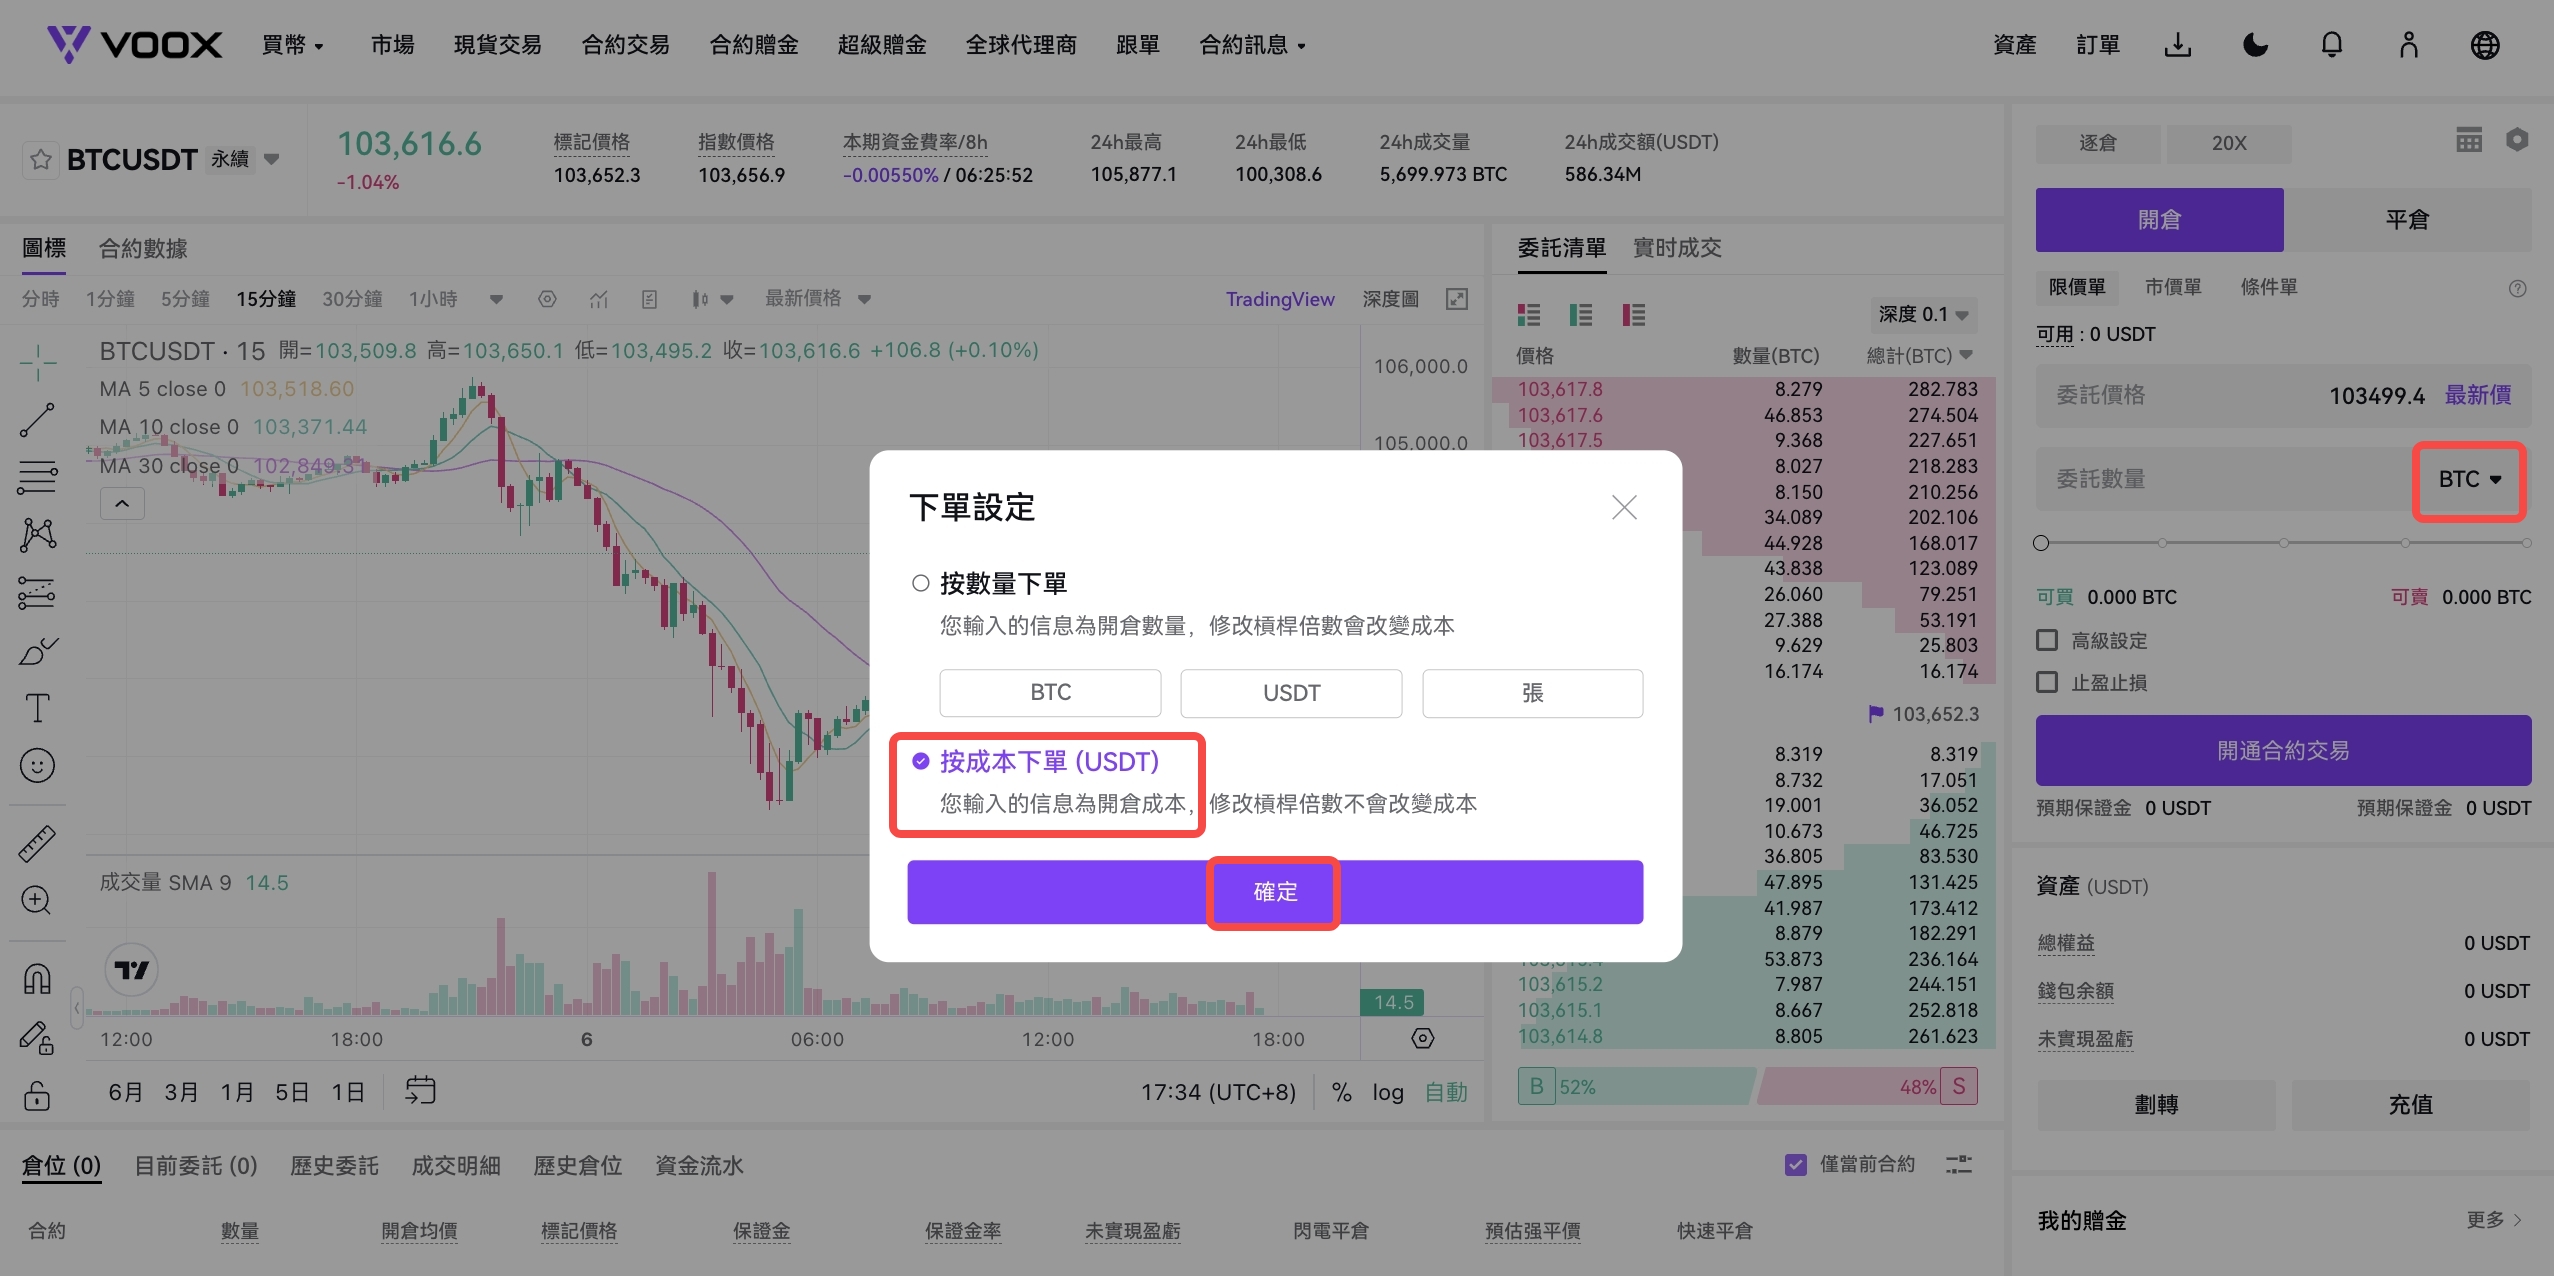Choose USDT unit button in dialog
The height and width of the screenshot is (1276, 2554).
coord(1290,693)
